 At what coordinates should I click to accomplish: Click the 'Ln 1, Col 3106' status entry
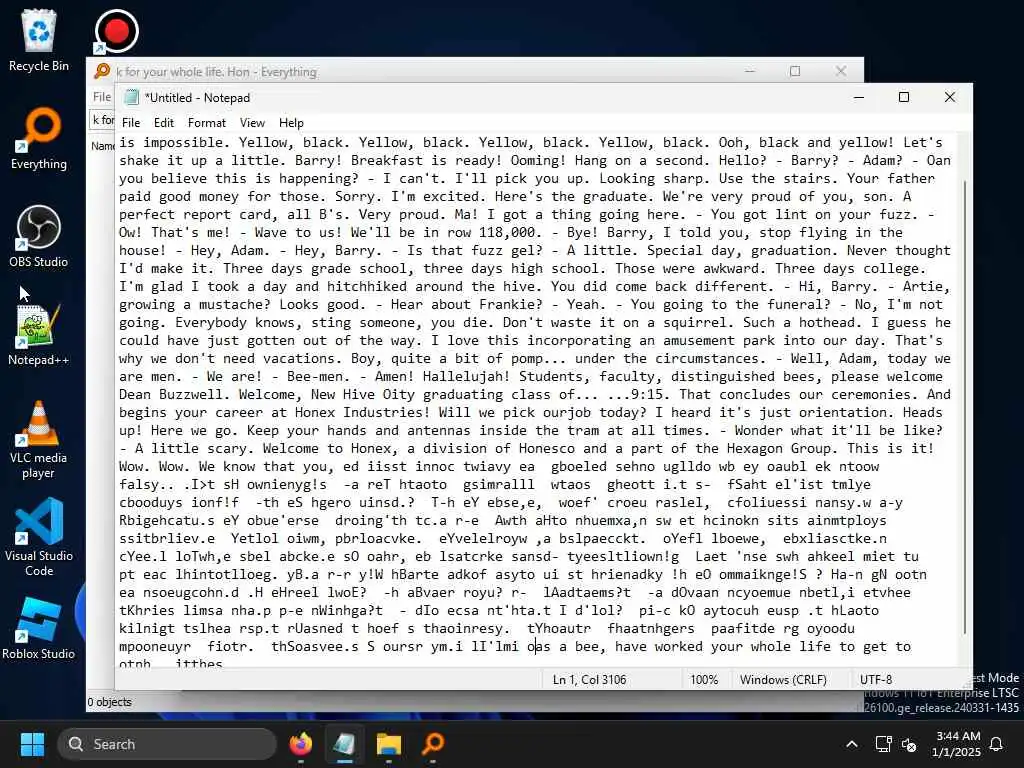(x=589, y=680)
